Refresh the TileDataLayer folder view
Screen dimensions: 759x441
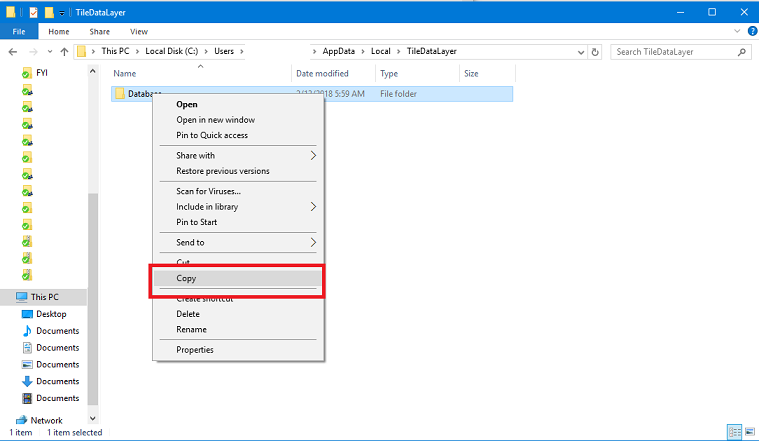pos(595,52)
